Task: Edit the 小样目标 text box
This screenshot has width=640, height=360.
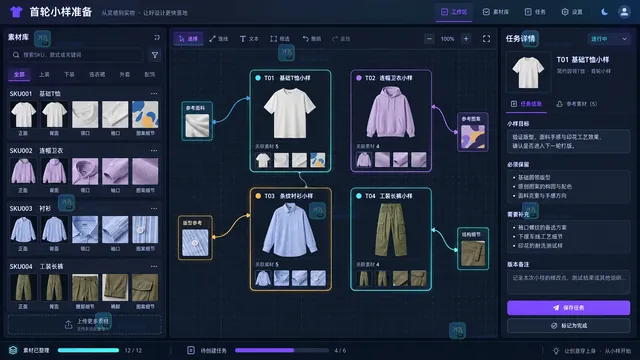Action: point(568,141)
